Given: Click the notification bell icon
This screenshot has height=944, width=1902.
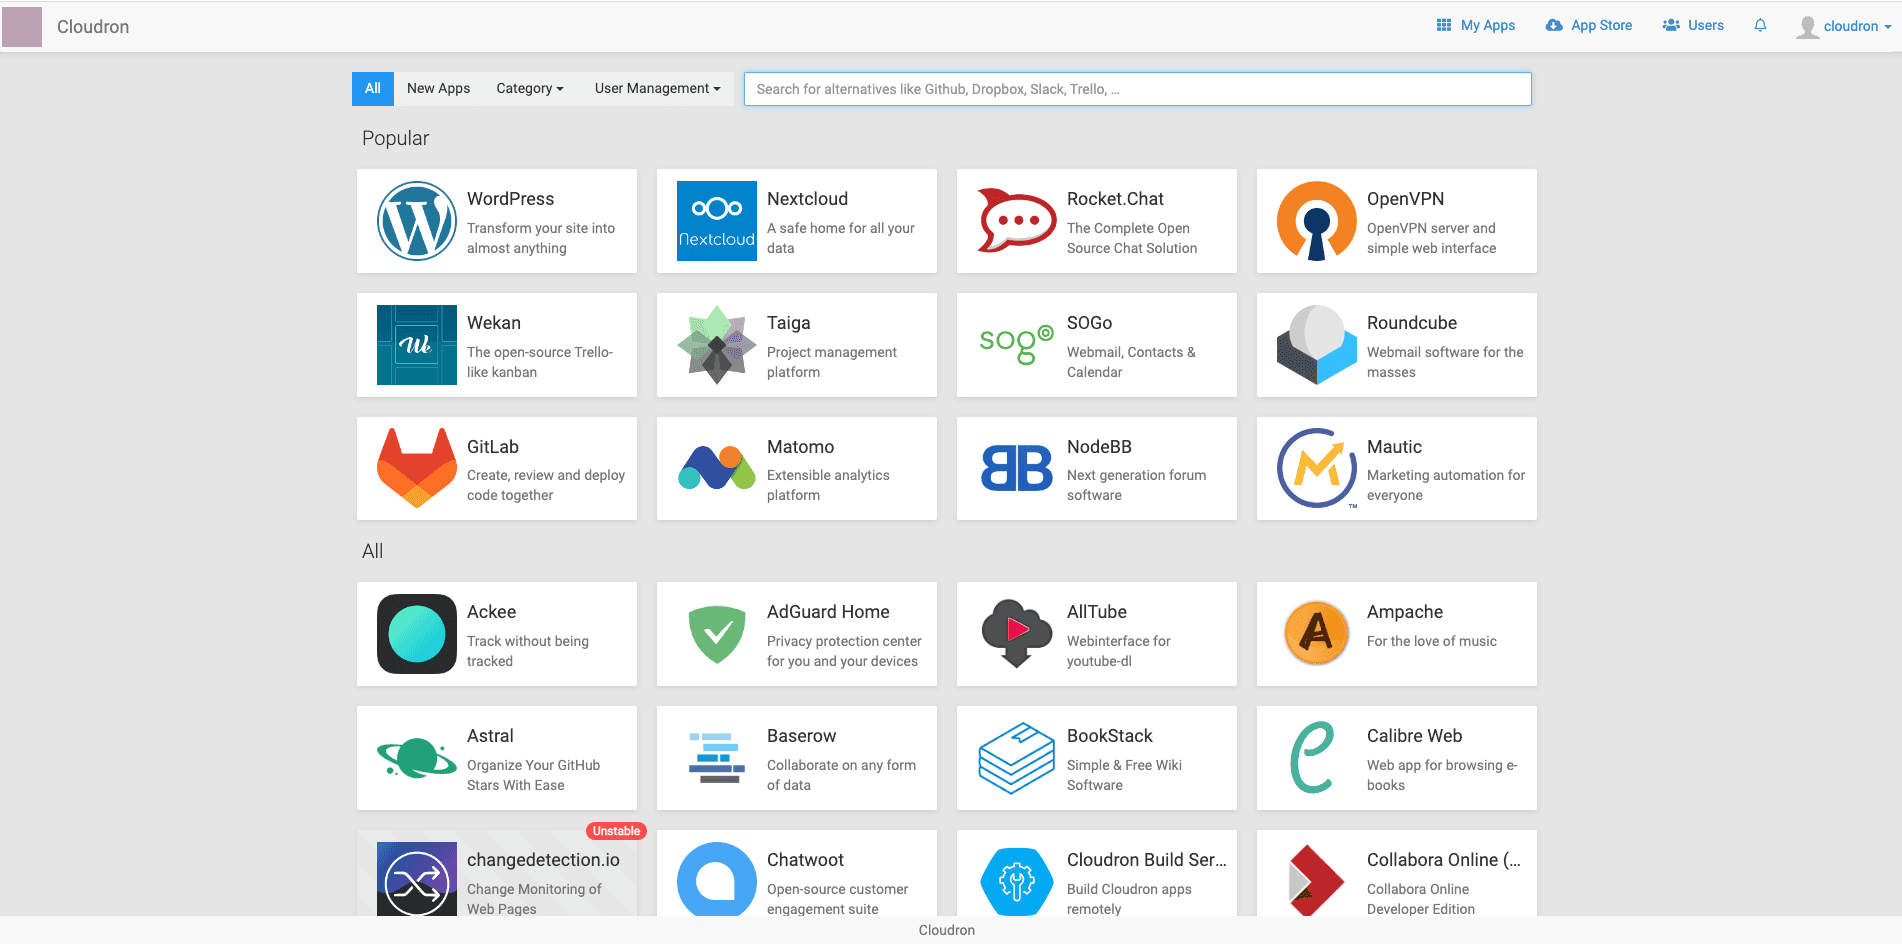Looking at the screenshot, I should coord(1760,25).
